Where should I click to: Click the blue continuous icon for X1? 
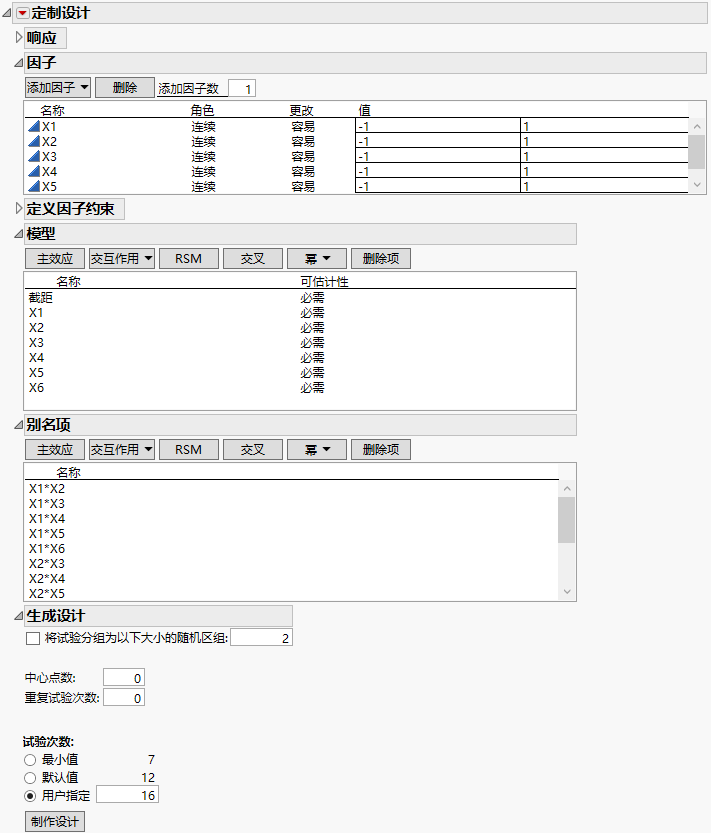[33, 126]
